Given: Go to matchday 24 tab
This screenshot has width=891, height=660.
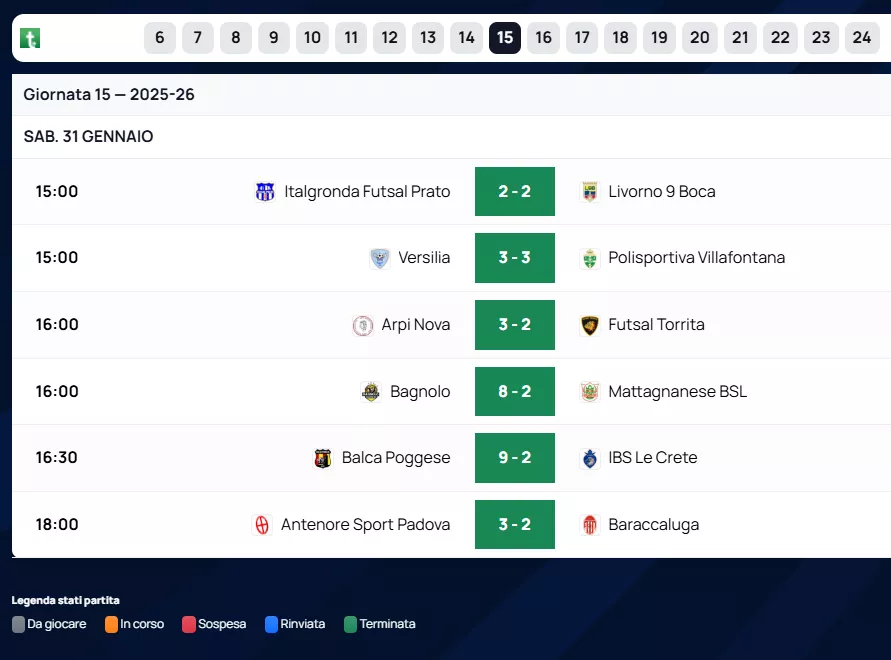Looking at the screenshot, I should pos(861,38).
